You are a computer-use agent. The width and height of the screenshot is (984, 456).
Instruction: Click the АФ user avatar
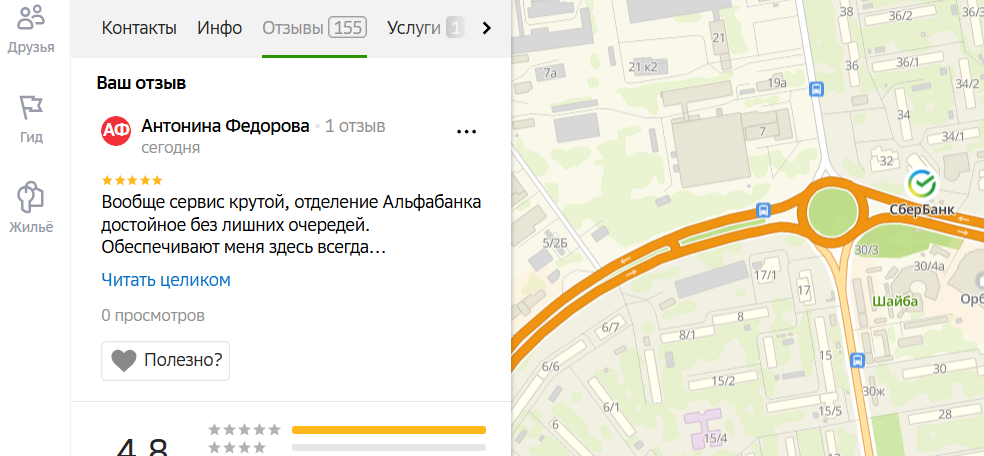point(116,131)
